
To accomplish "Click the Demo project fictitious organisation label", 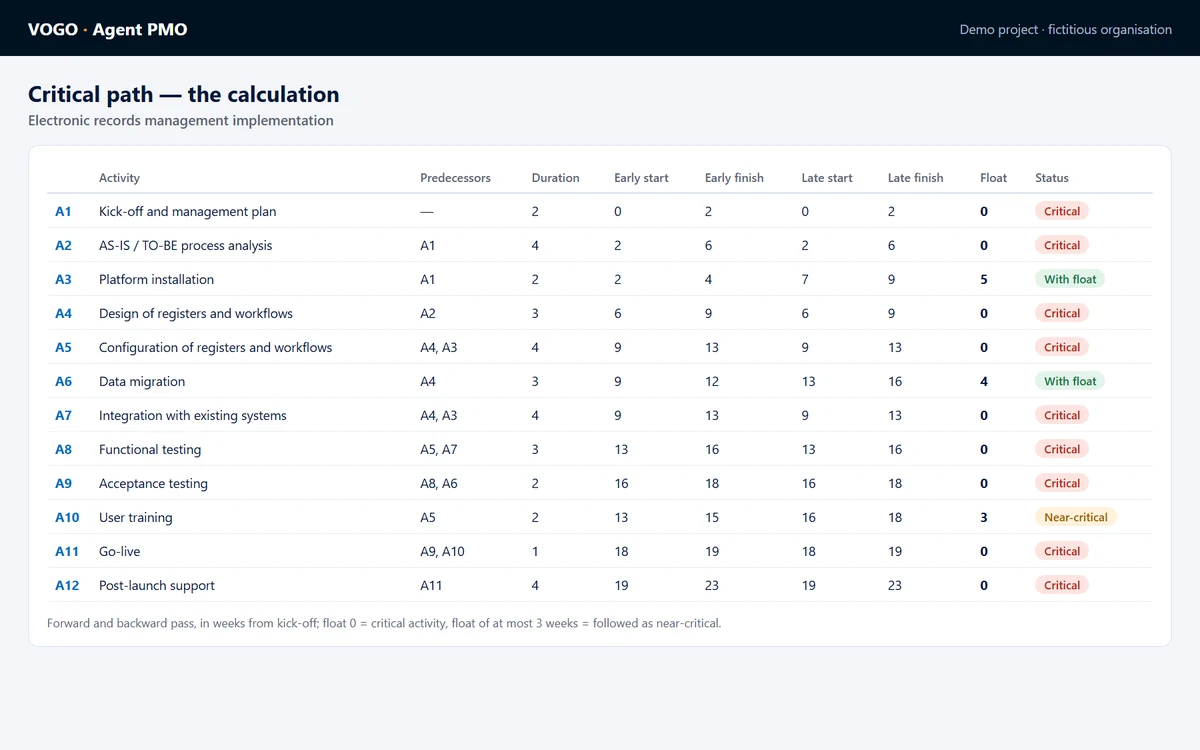I will pyautogui.click(x=1066, y=29).
